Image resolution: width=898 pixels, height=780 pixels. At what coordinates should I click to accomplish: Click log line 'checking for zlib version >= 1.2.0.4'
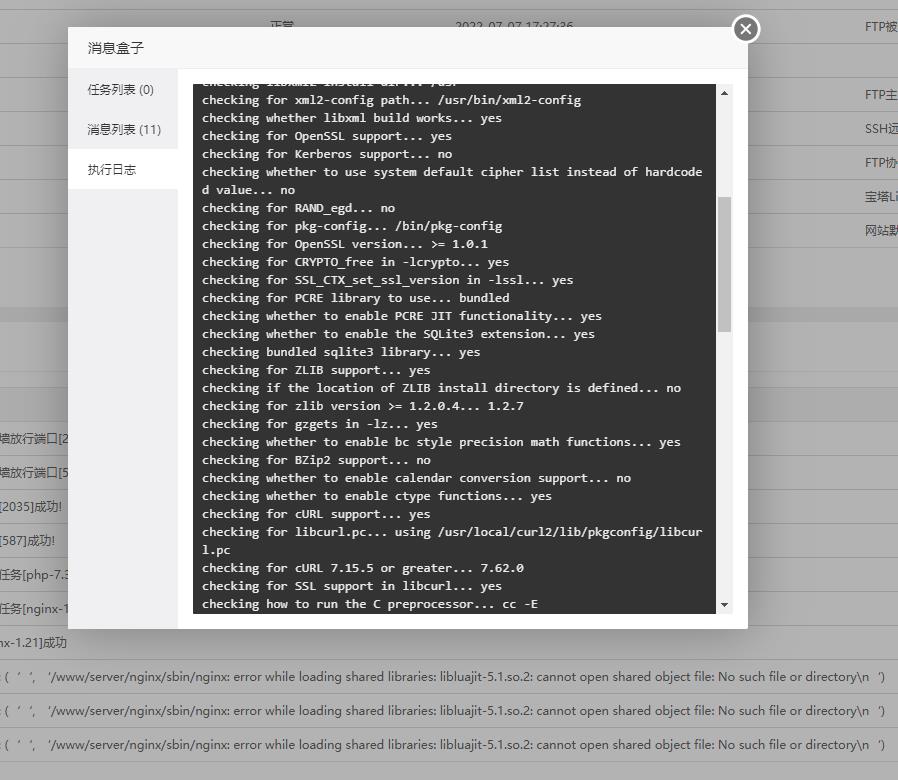pyautogui.click(x=363, y=406)
